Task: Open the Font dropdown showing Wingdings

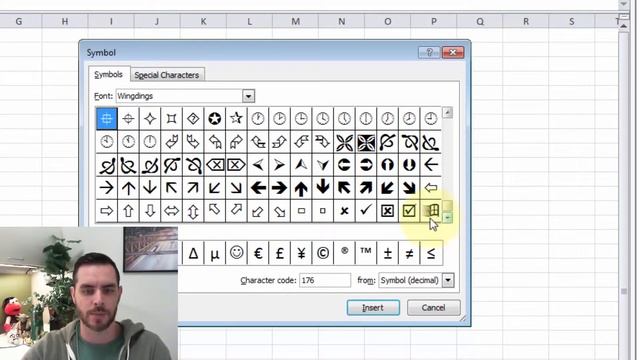Action: coord(248,96)
